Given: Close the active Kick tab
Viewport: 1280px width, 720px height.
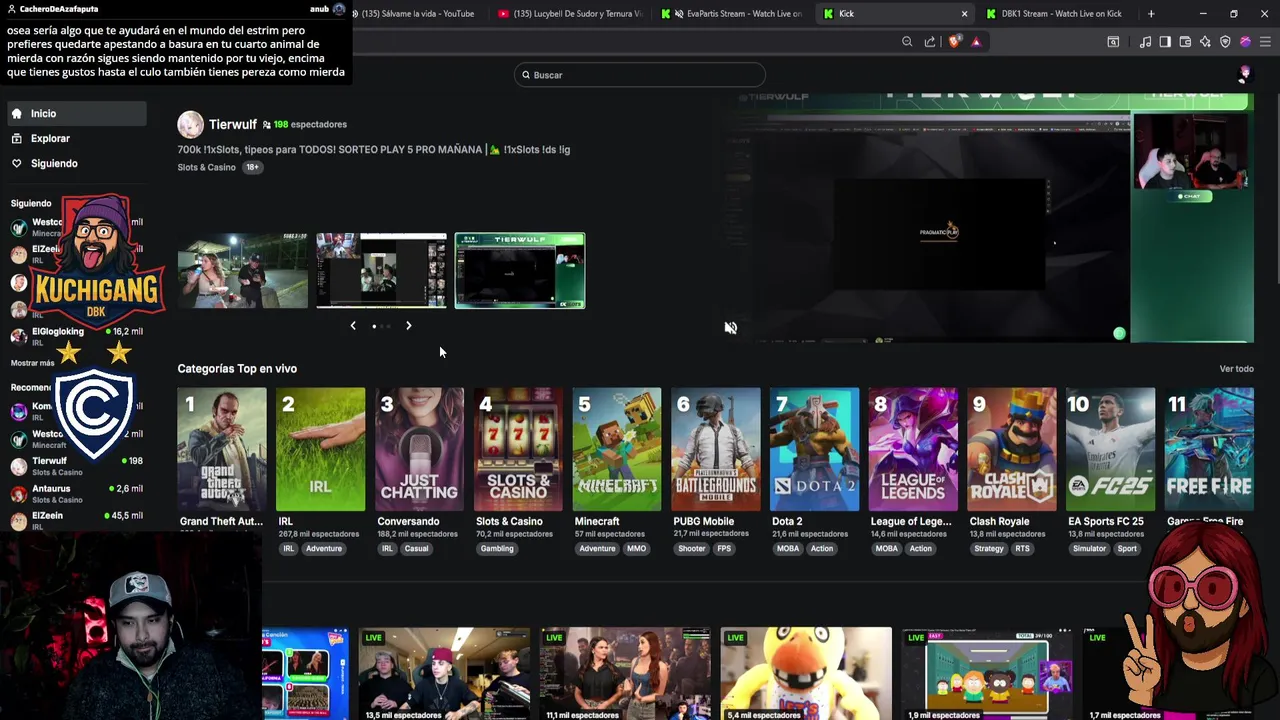Looking at the screenshot, I should click(964, 14).
